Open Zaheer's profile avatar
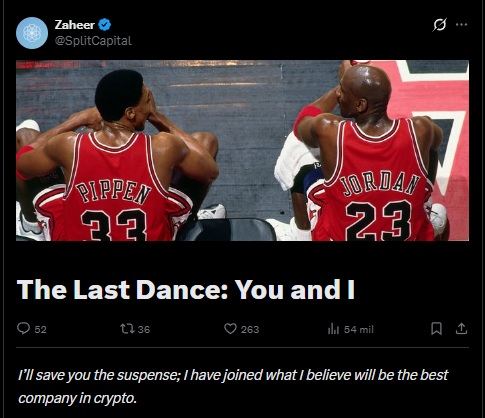The height and width of the screenshot is (418, 485). 32,33
